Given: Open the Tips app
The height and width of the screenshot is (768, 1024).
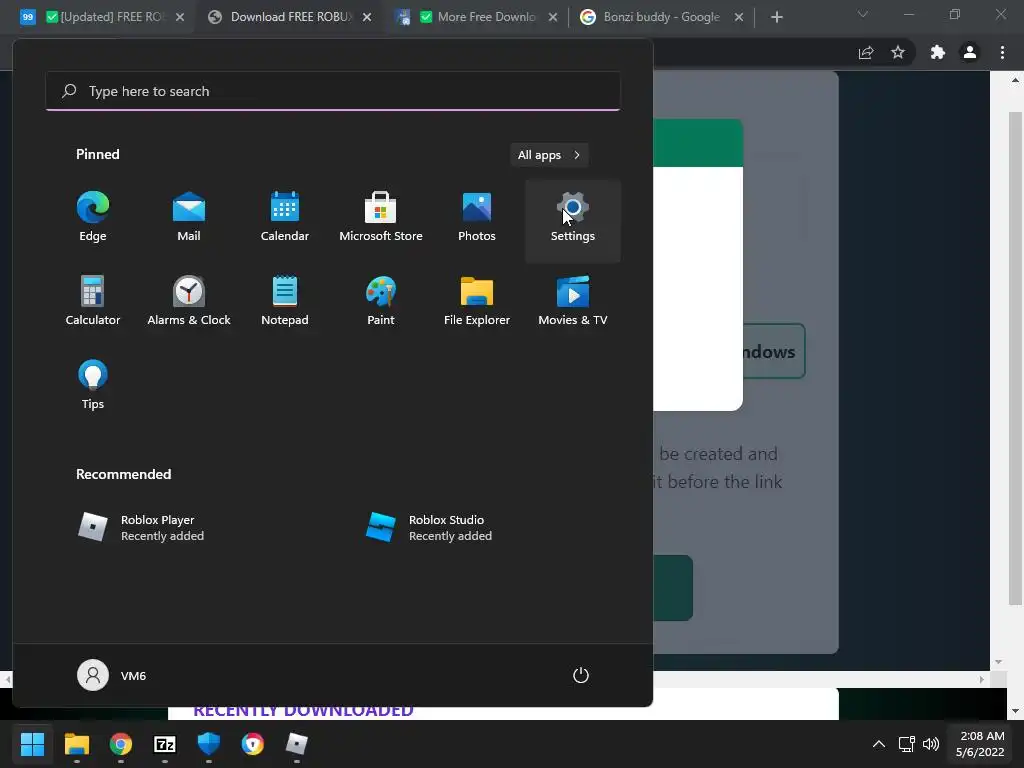Looking at the screenshot, I should pos(93,386).
